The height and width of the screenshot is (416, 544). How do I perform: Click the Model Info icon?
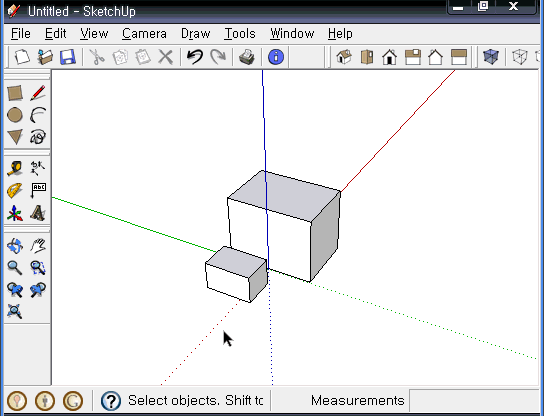pyautogui.click(x=276, y=57)
